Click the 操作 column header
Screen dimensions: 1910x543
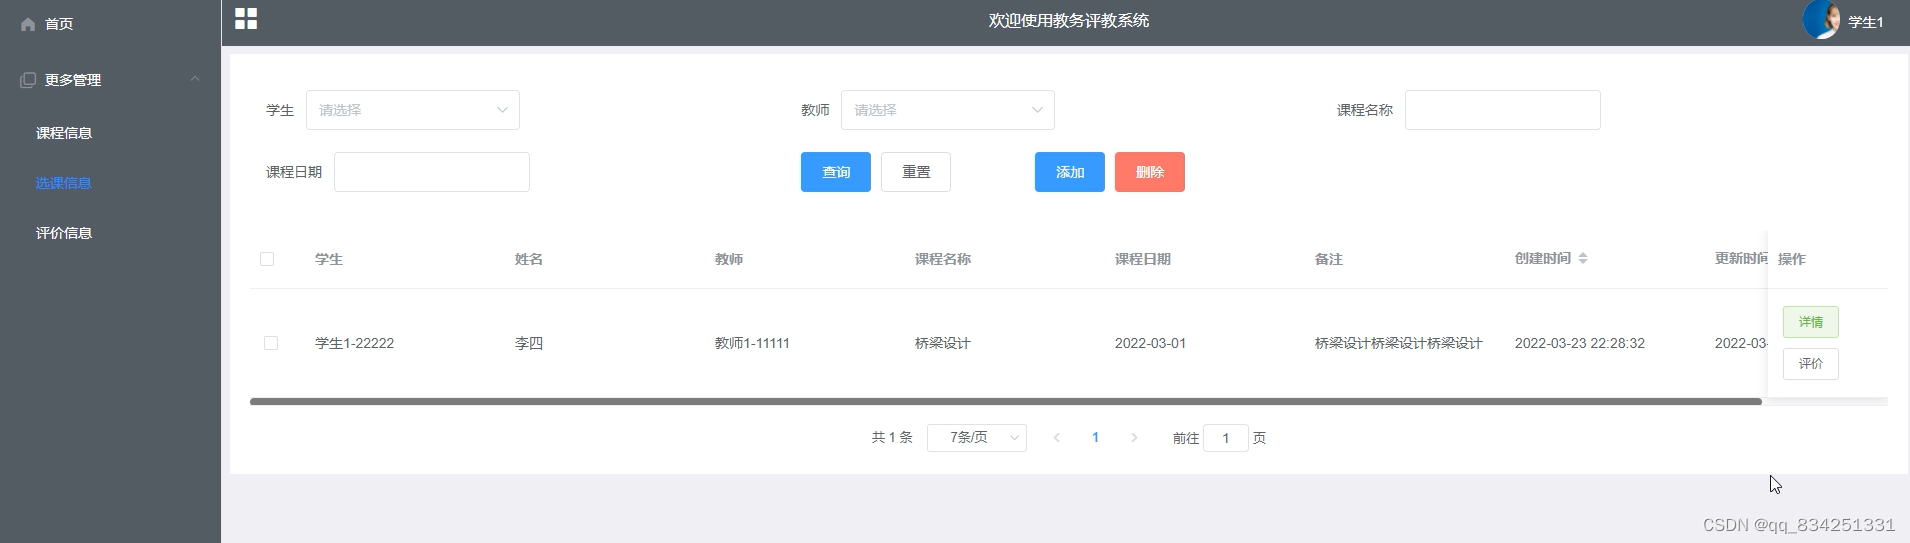(1792, 259)
